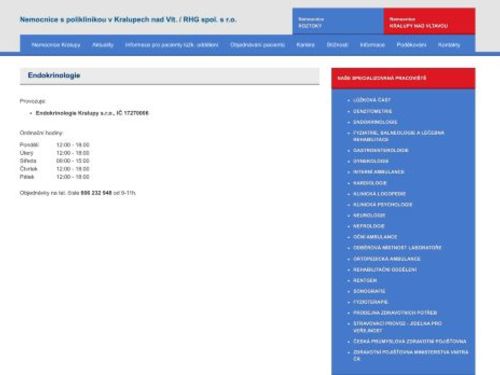Open Sonografie in sidebar
Screen dimensions: 500x375
pyautogui.click(x=369, y=291)
